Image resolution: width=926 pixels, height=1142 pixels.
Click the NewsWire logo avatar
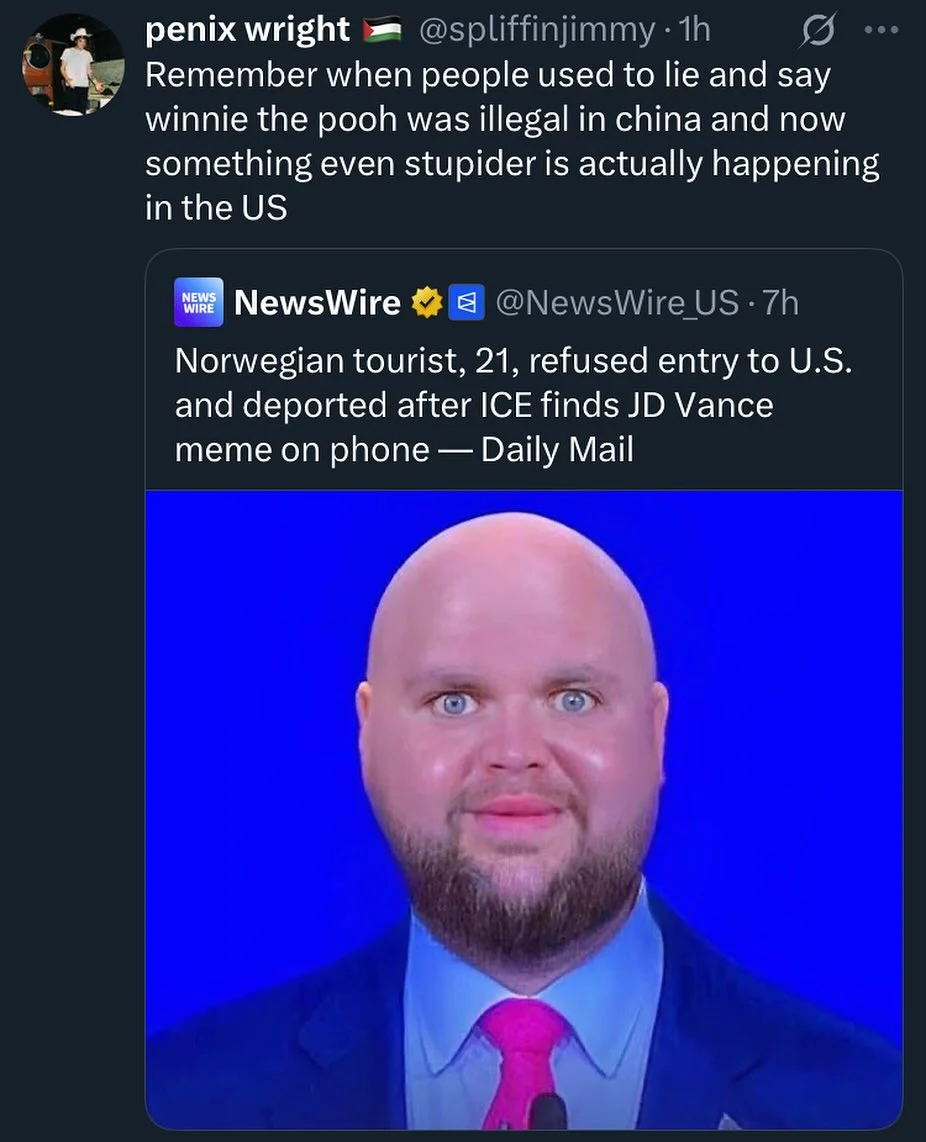[198, 302]
